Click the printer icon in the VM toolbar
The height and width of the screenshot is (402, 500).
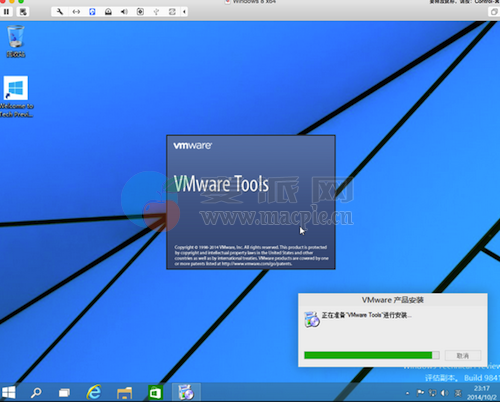click(172, 12)
